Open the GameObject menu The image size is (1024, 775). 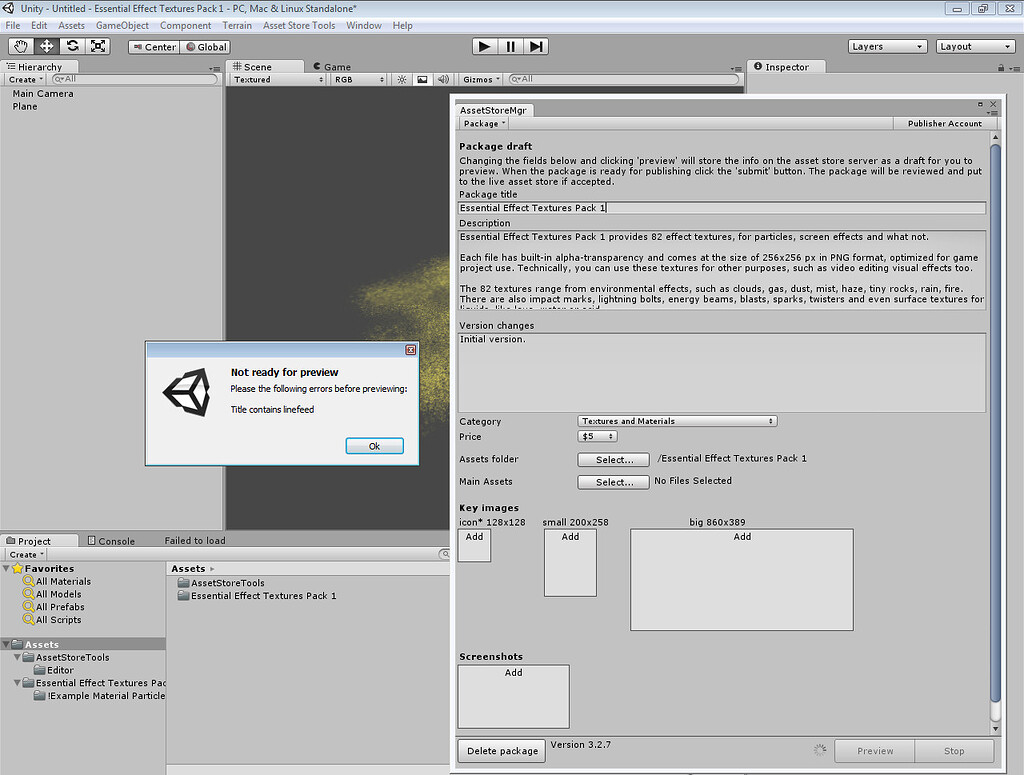[123, 25]
